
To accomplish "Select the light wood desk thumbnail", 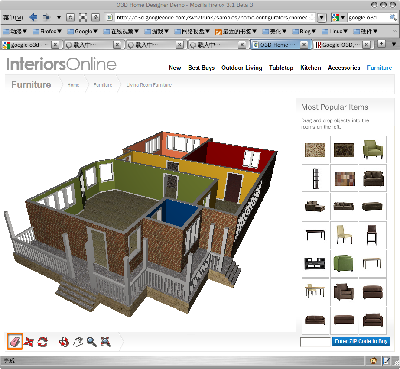I will click(372, 263).
